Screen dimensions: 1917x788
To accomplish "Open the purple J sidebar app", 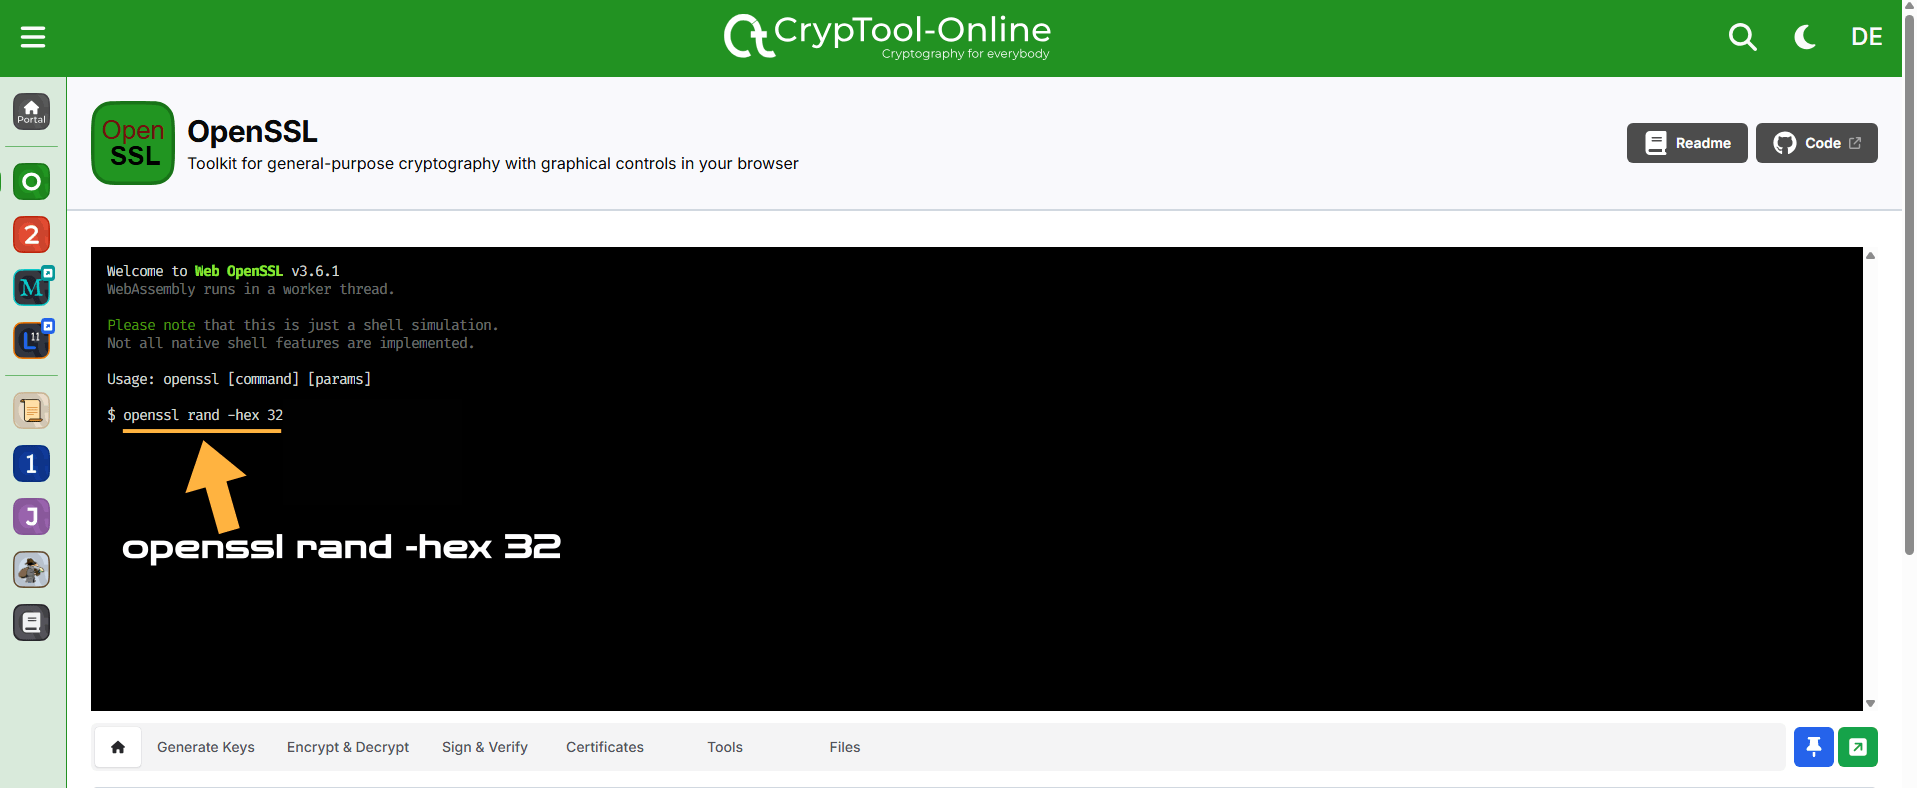I will [32, 516].
